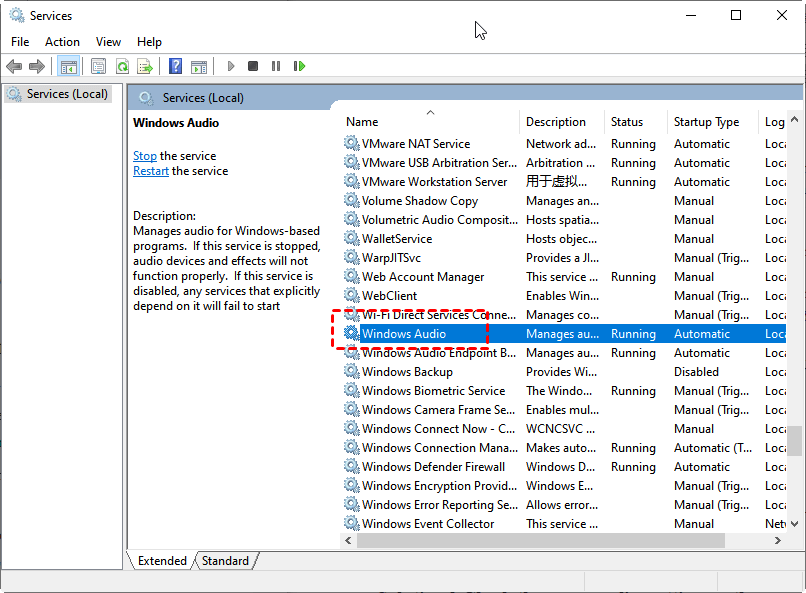Click the gear icon beside VMware Workstation Server
The height and width of the screenshot is (593, 806).
(x=352, y=181)
